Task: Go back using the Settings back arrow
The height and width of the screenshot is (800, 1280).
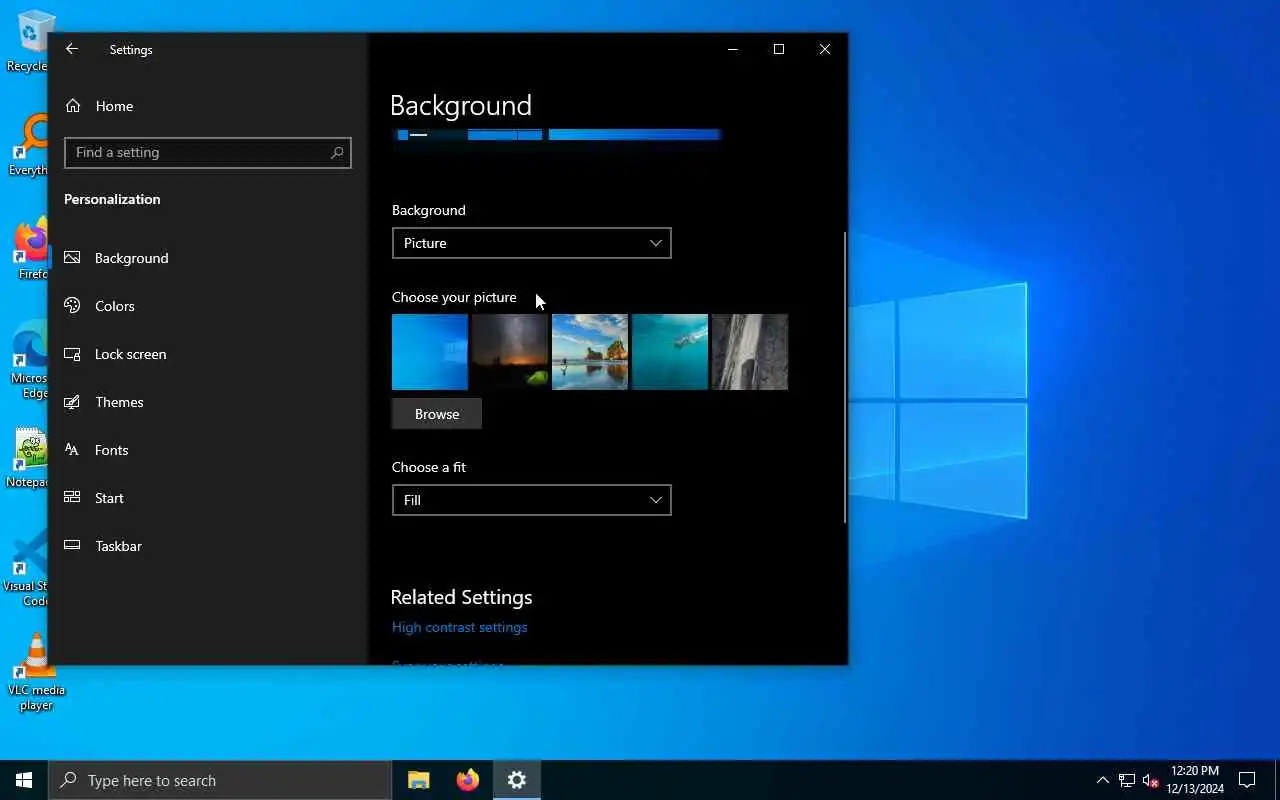Action: pyautogui.click(x=72, y=49)
